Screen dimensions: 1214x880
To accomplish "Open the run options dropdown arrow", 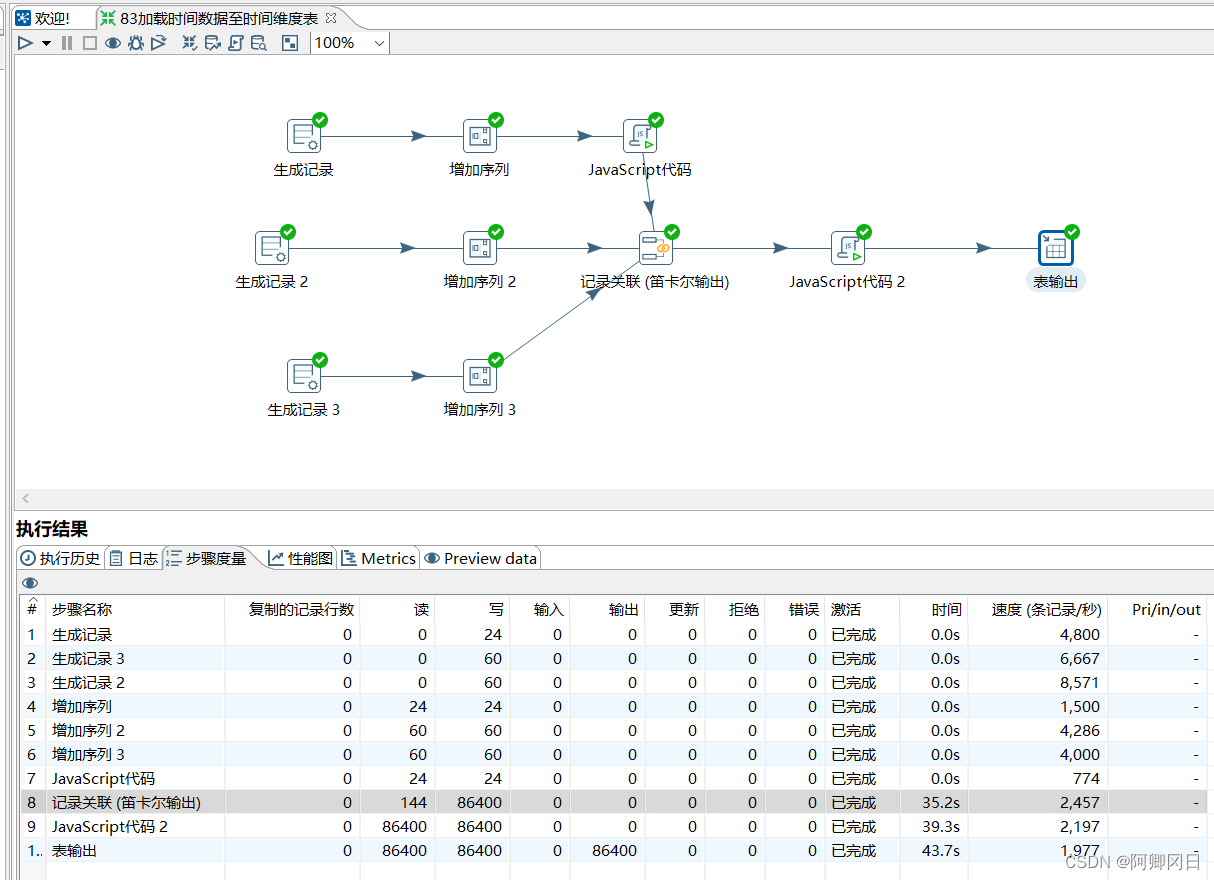I will point(46,43).
